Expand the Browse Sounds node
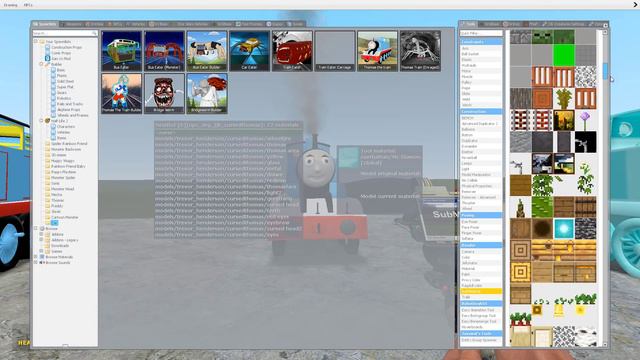This screenshot has height=360, width=640. (x=36, y=262)
